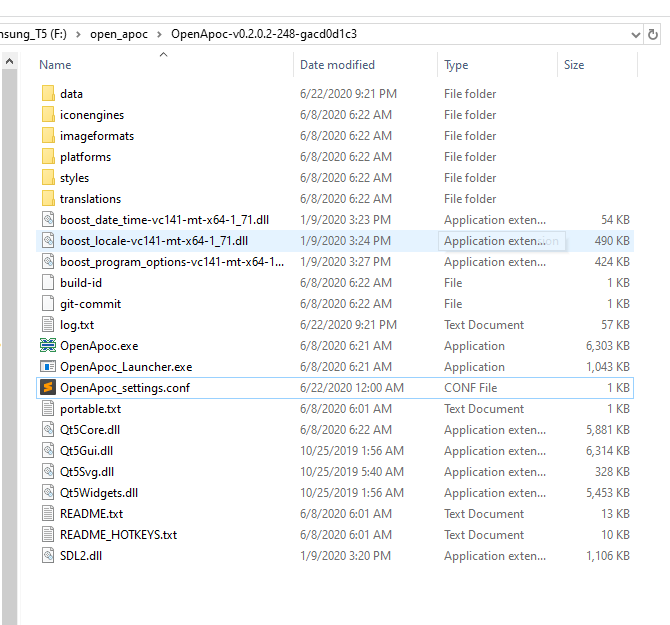Image resolution: width=670 pixels, height=625 pixels.
Task: Sort by the Size column header
Action: coord(573,65)
